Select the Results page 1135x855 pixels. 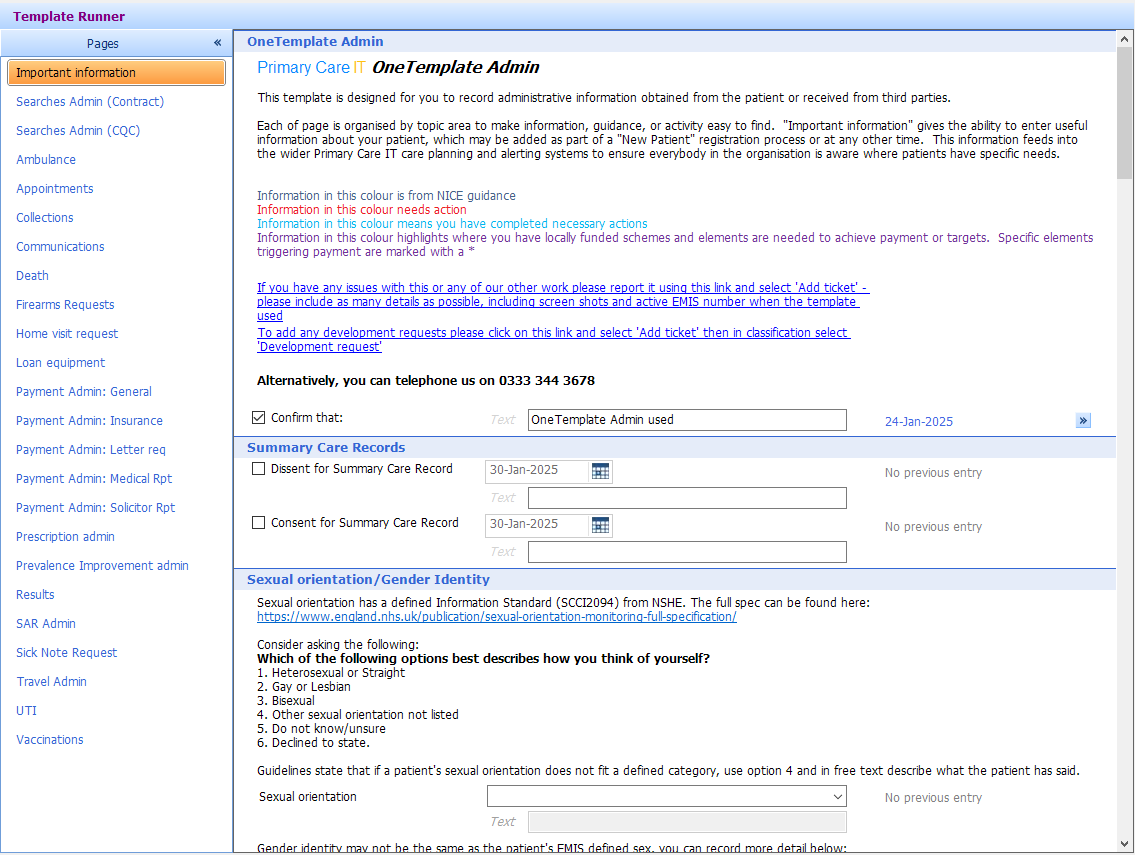(35, 594)
